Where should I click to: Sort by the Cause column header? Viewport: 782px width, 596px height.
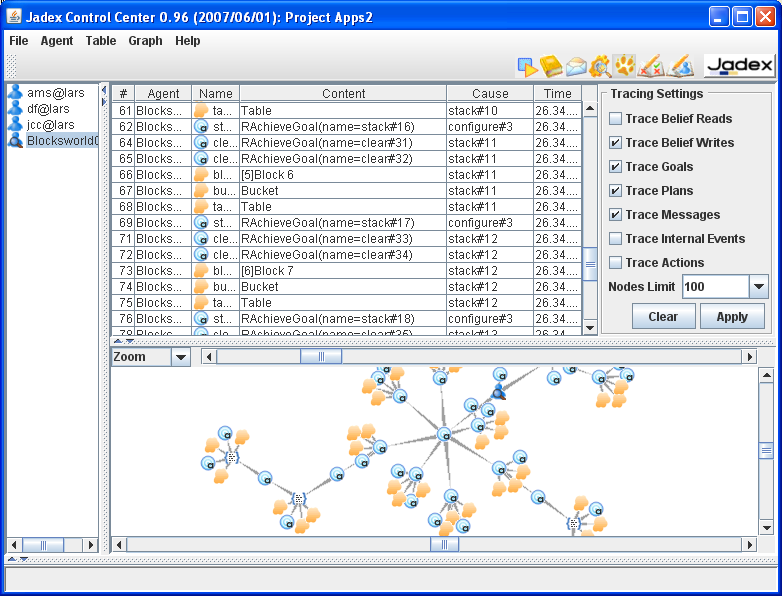coord(490,93)
